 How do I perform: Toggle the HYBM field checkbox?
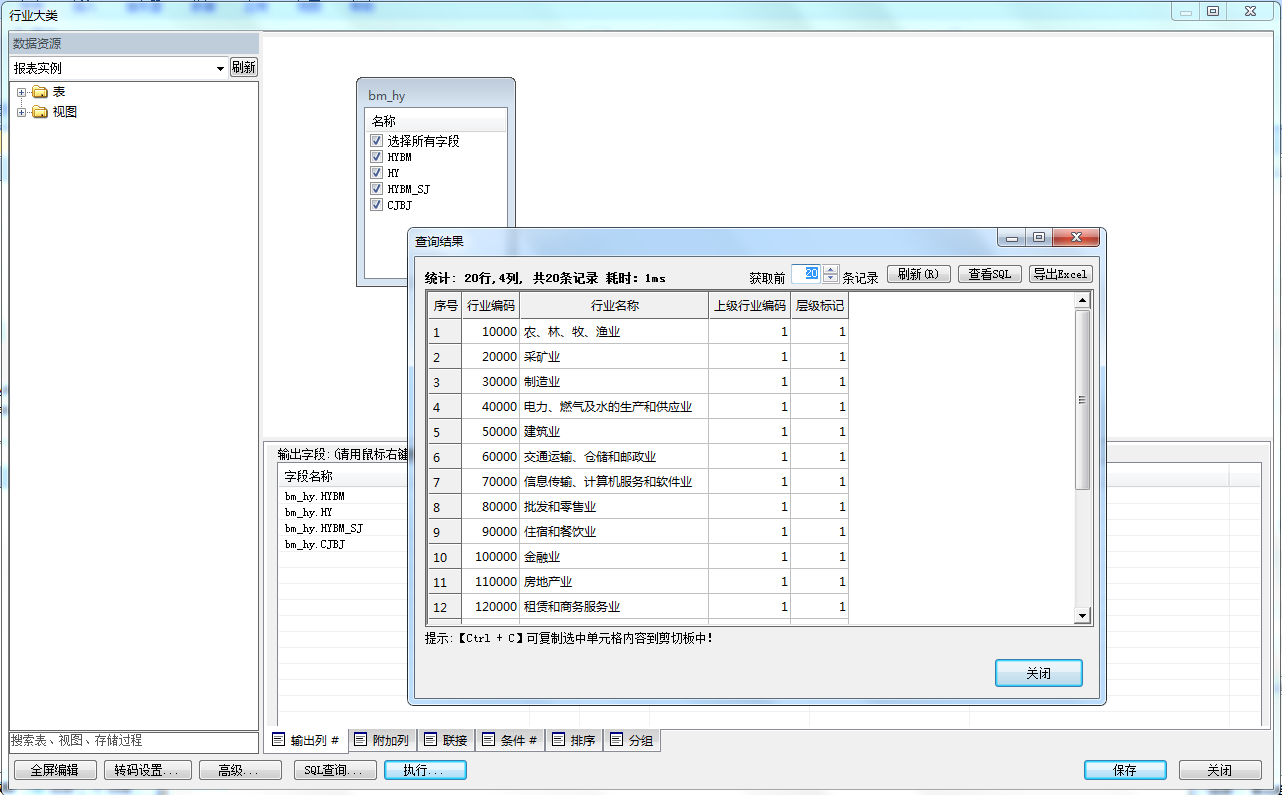pos(377,157)
